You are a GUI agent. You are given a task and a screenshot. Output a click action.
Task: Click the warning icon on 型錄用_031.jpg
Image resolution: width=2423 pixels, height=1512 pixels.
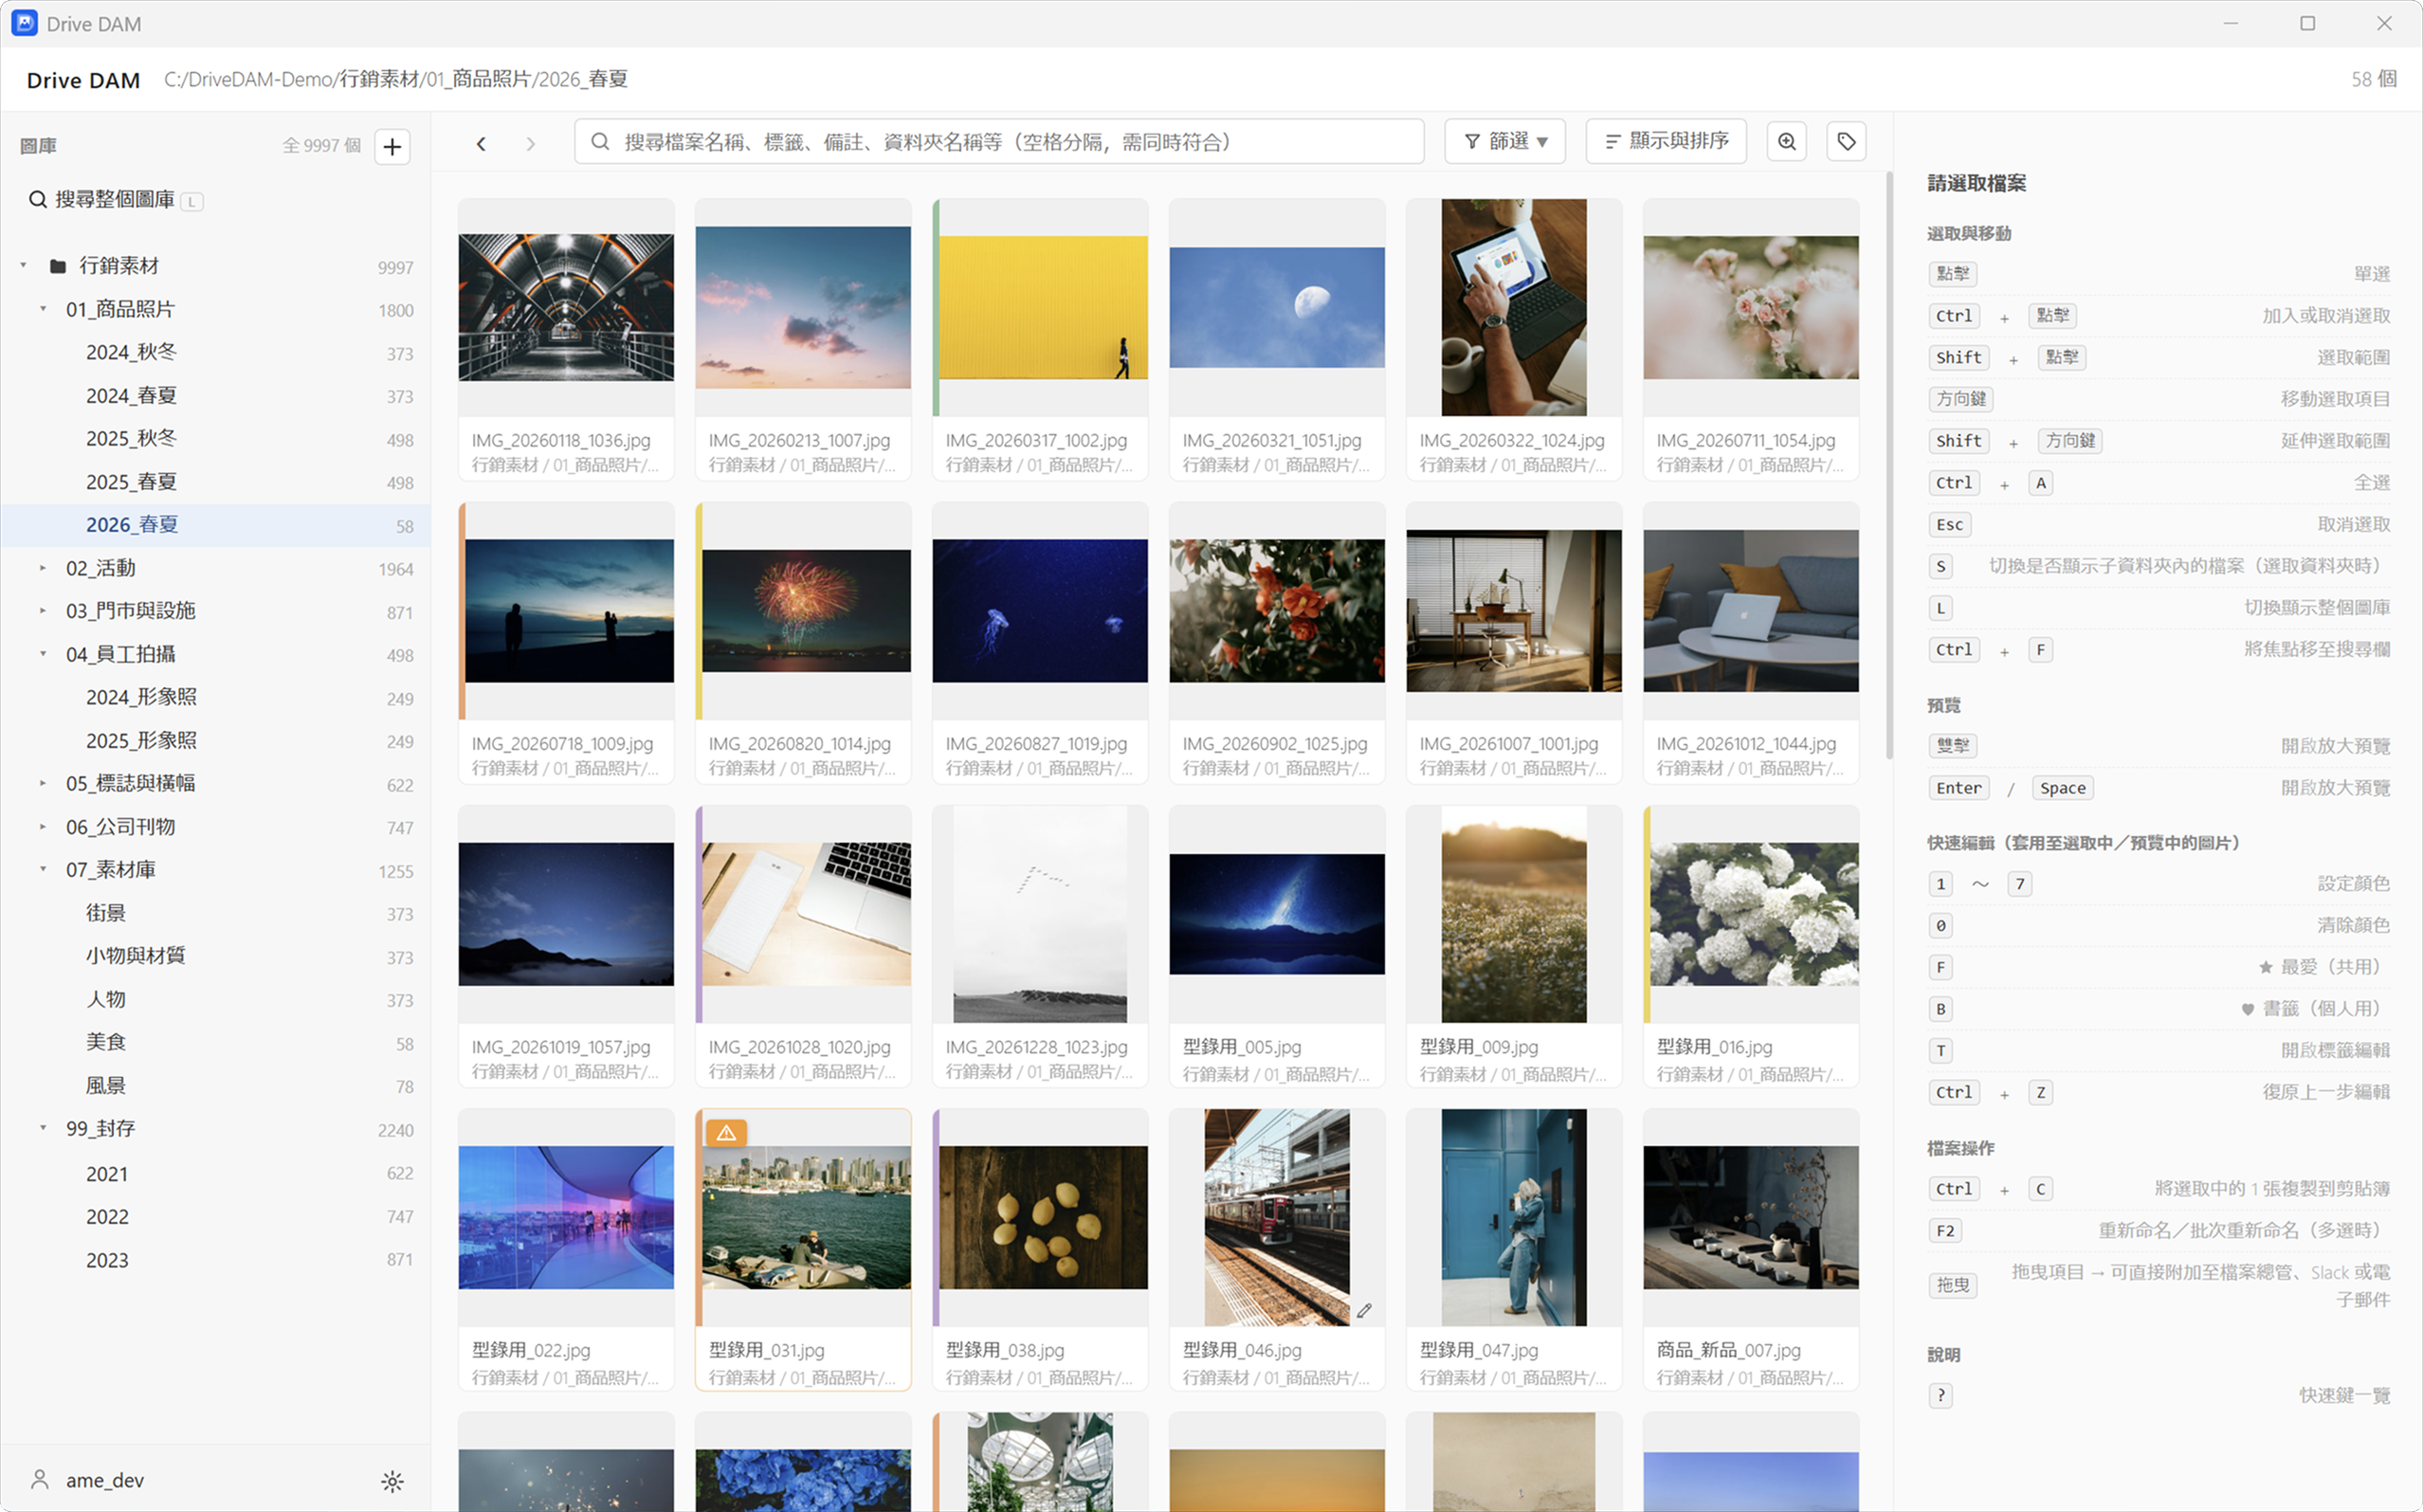point(727,1133)
